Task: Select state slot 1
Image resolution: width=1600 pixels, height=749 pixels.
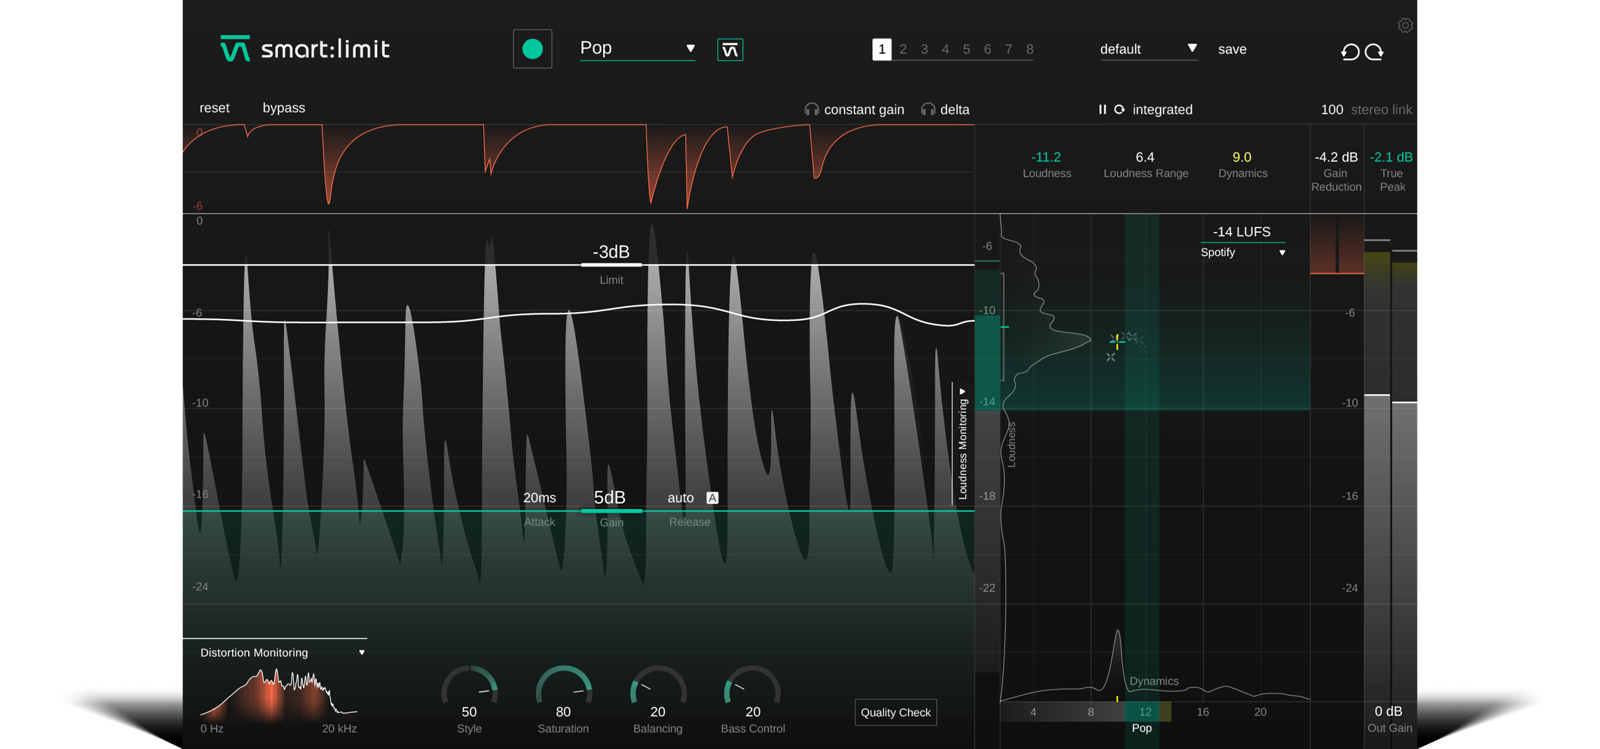Action: (881, 49)
